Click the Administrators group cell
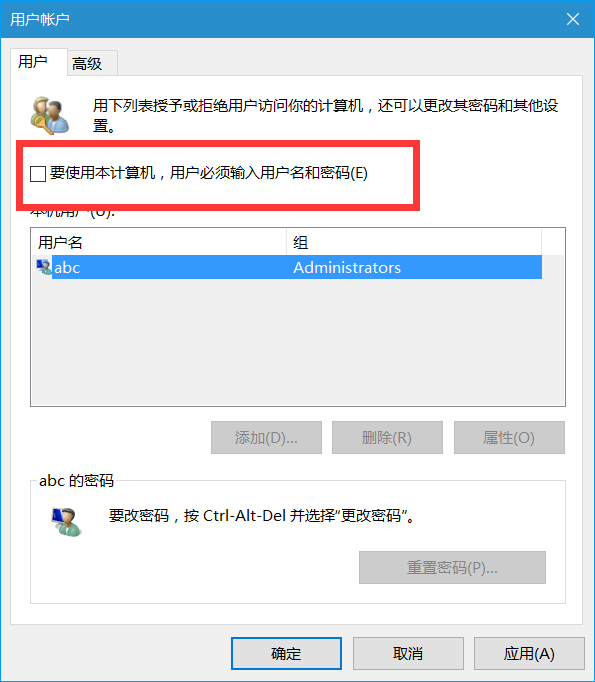The height and width of the screenshot is (682, 595). [x=347, y=267]
